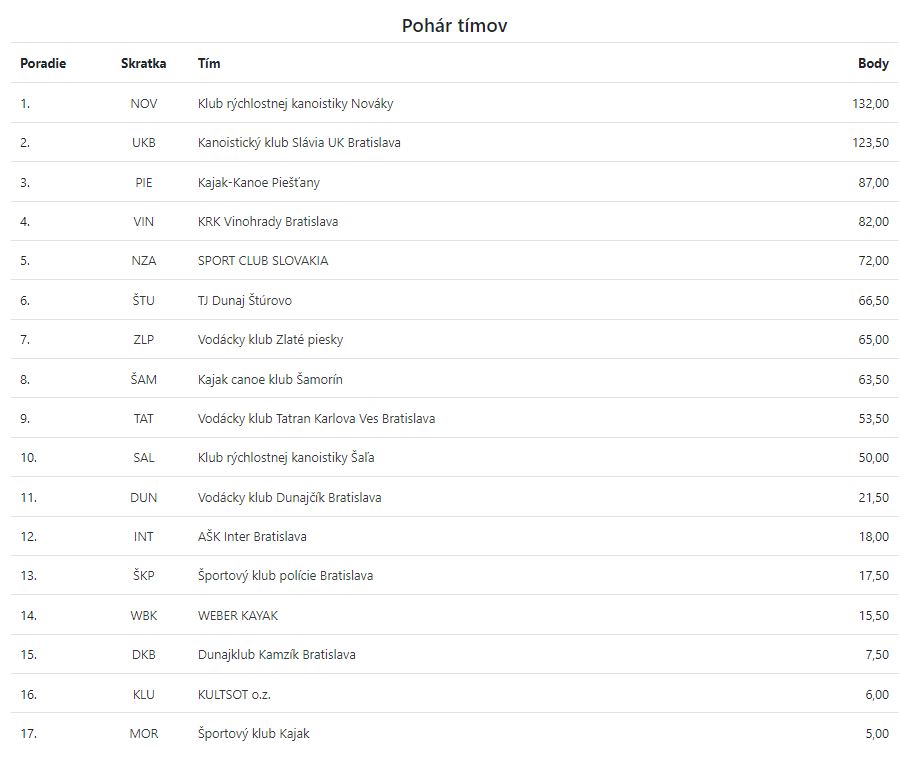Click KRK Vinohrady Bratislava team name
The height and width of the screenshot is (759, 923).
click(268, 222)
